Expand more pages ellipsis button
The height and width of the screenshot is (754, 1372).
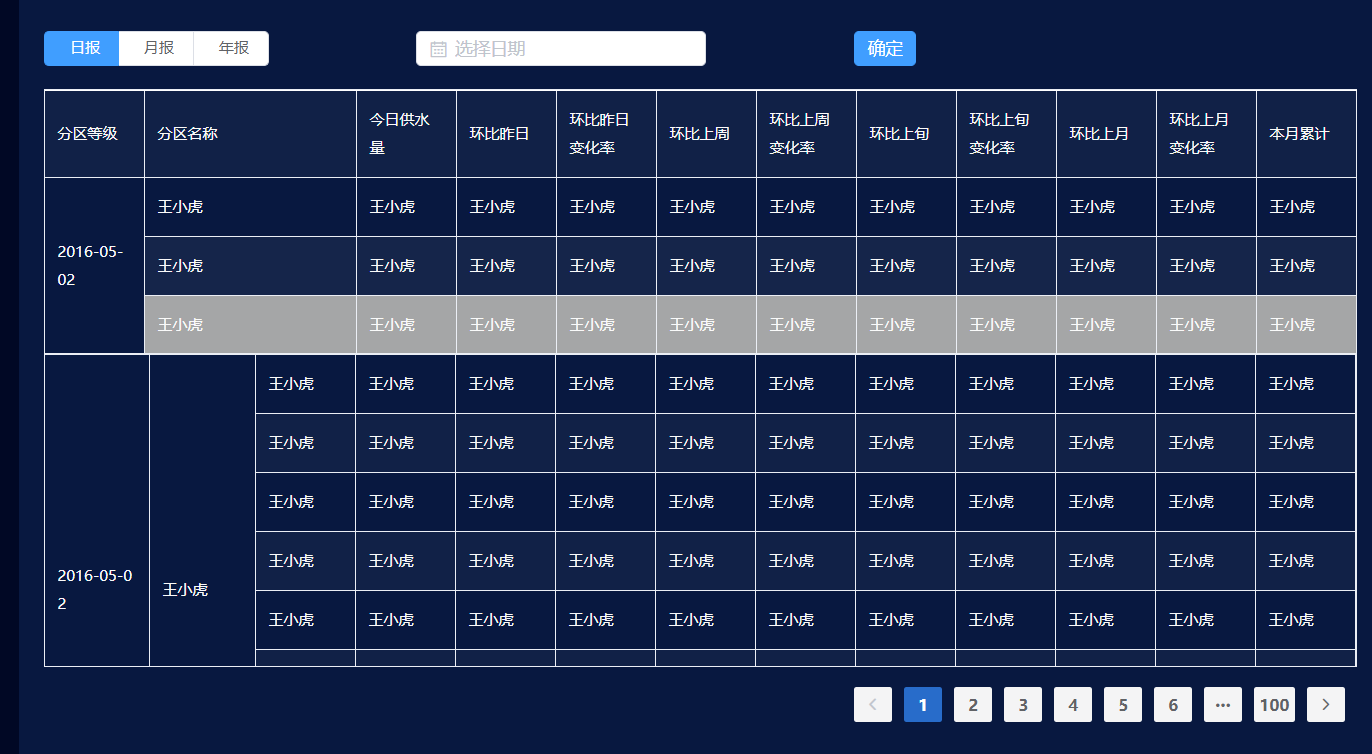1223,705
